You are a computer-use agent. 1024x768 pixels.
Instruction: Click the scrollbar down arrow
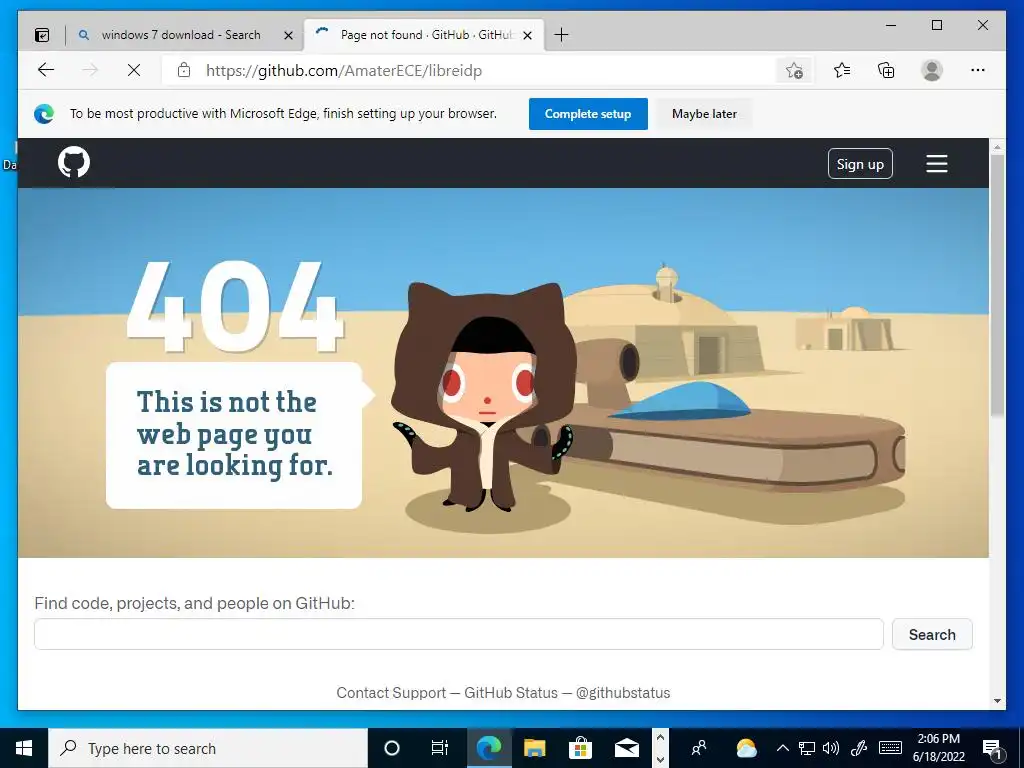click(997, 701)
